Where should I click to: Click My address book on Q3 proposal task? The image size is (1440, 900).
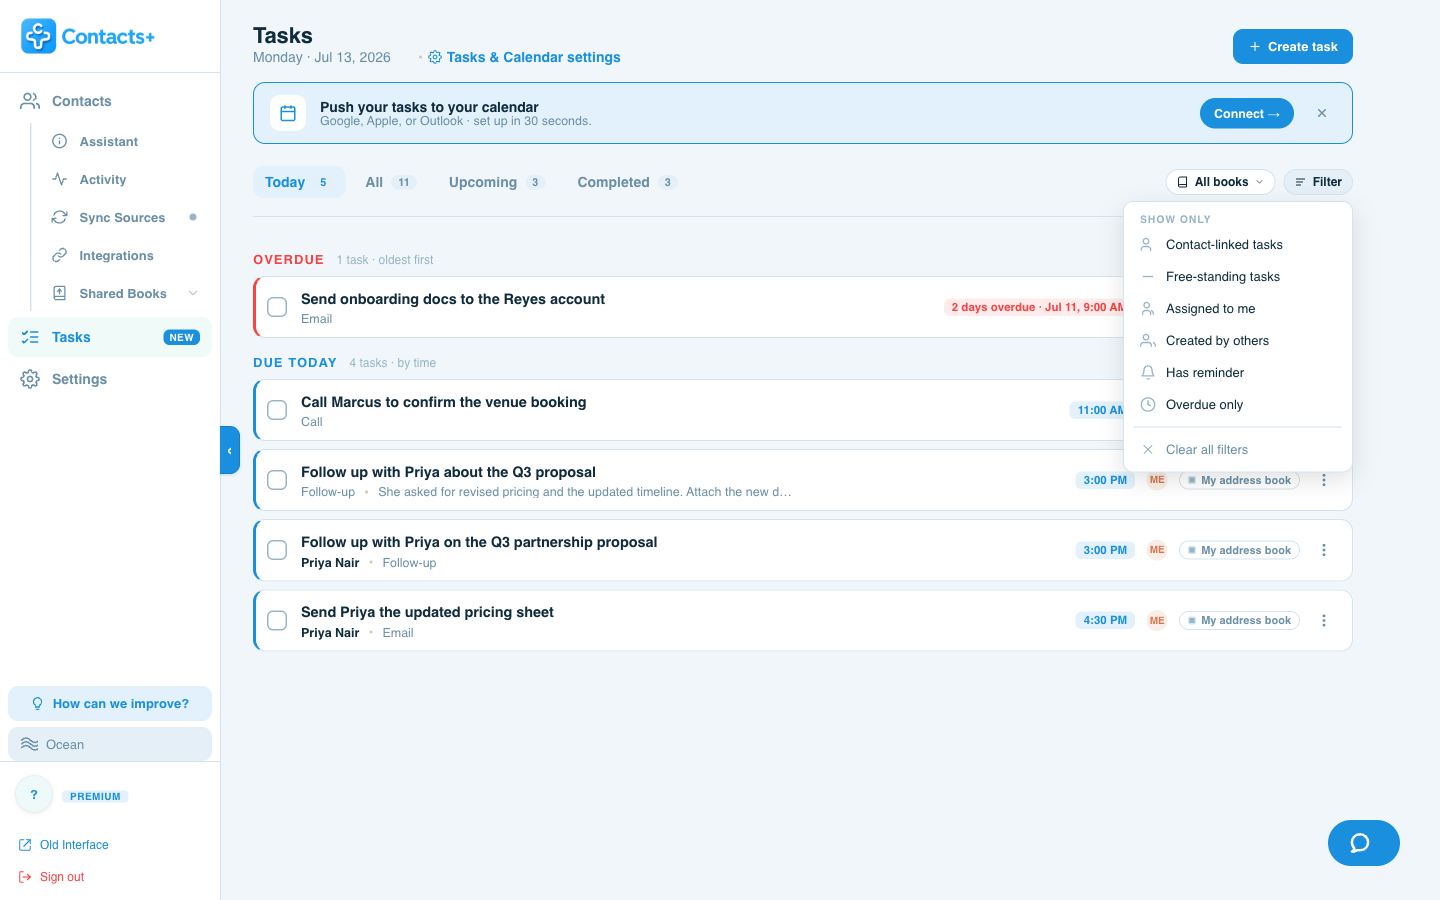1239,480
